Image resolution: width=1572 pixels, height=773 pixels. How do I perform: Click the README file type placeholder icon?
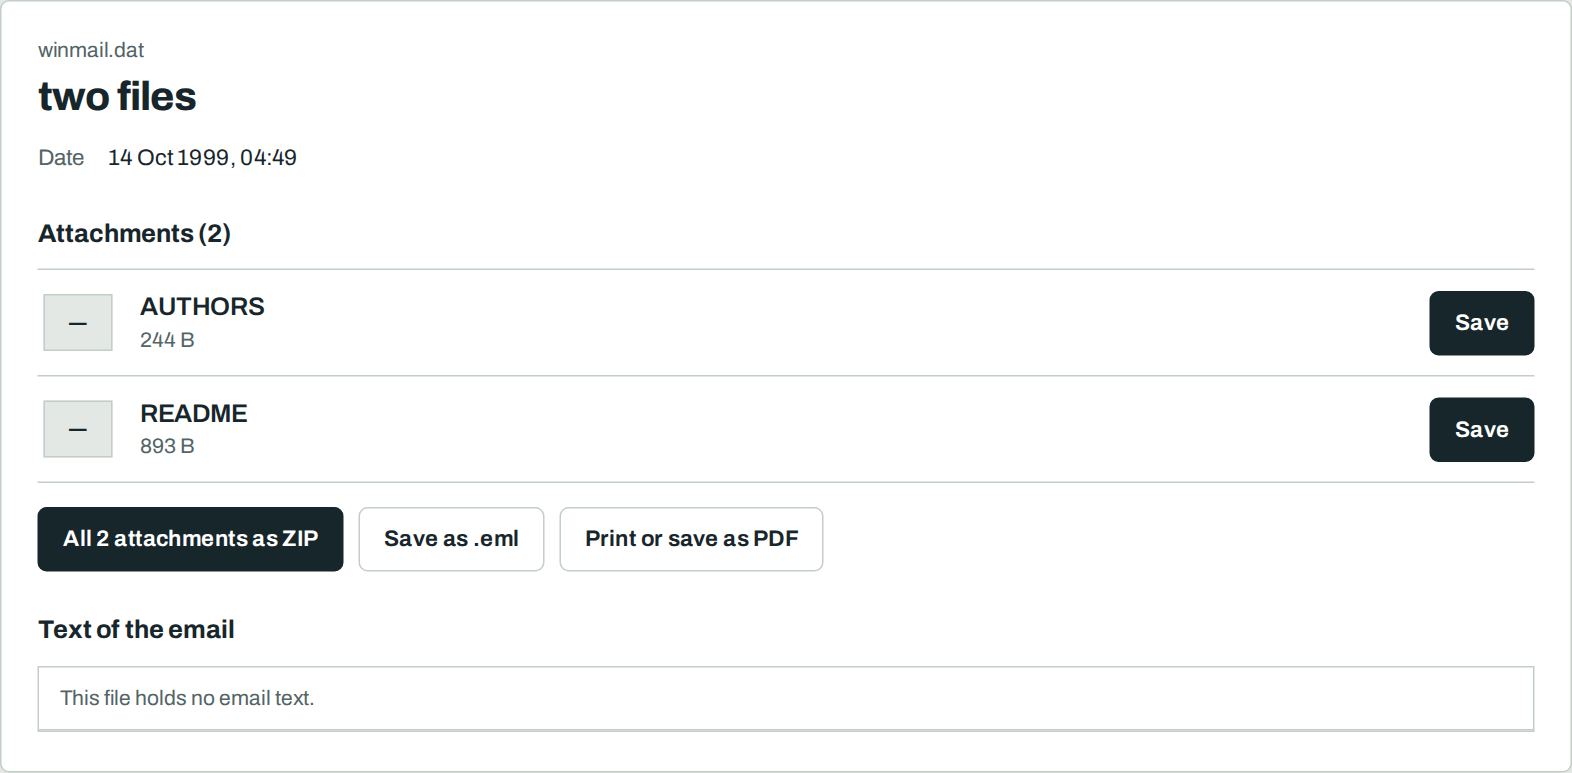point(78,429)
